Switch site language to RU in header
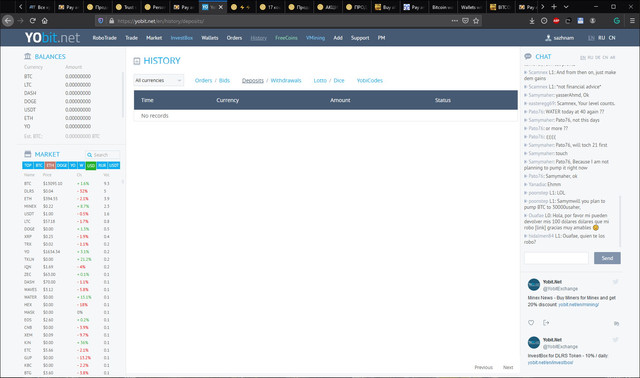Viewport: 640px width, 378px height. 602,38
